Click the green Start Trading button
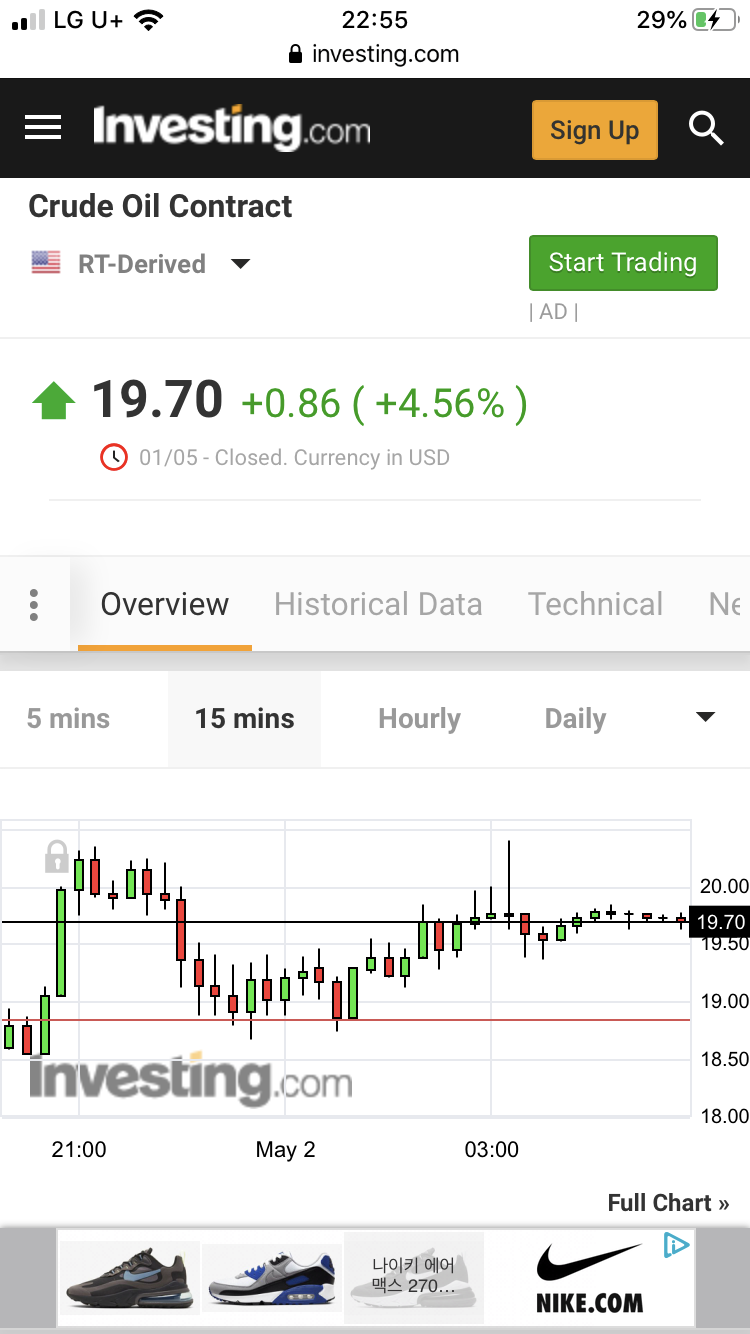The width and height of the screenshot is (750, 1334). pos(622,263)
